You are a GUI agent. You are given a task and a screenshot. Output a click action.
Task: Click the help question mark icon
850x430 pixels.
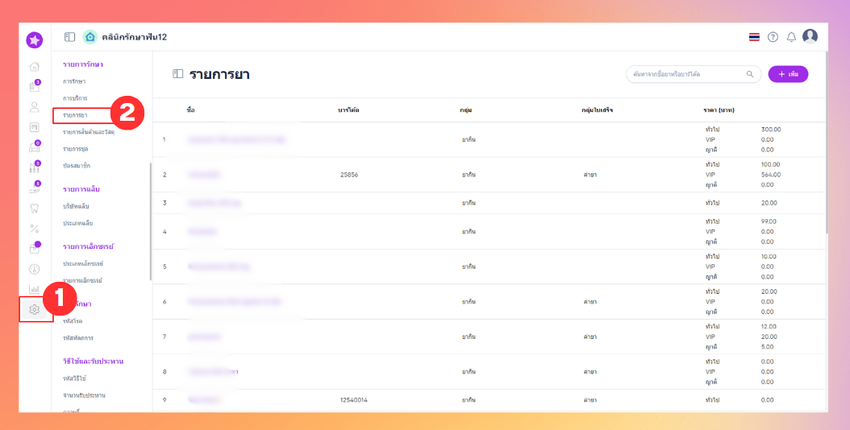(773, 37)
